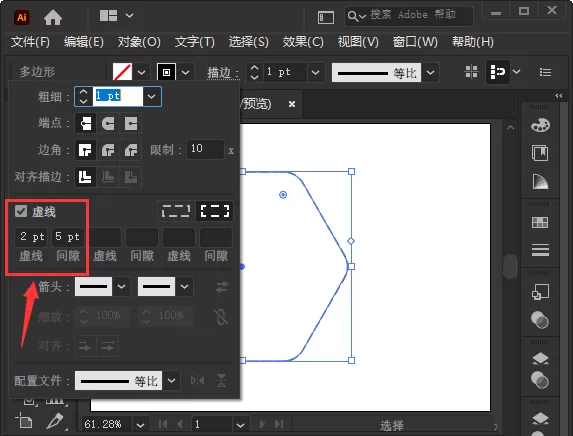Select the projecting cap endpoint icon
The height and width of the screenshot is (436, 573).
click(130, 124)
